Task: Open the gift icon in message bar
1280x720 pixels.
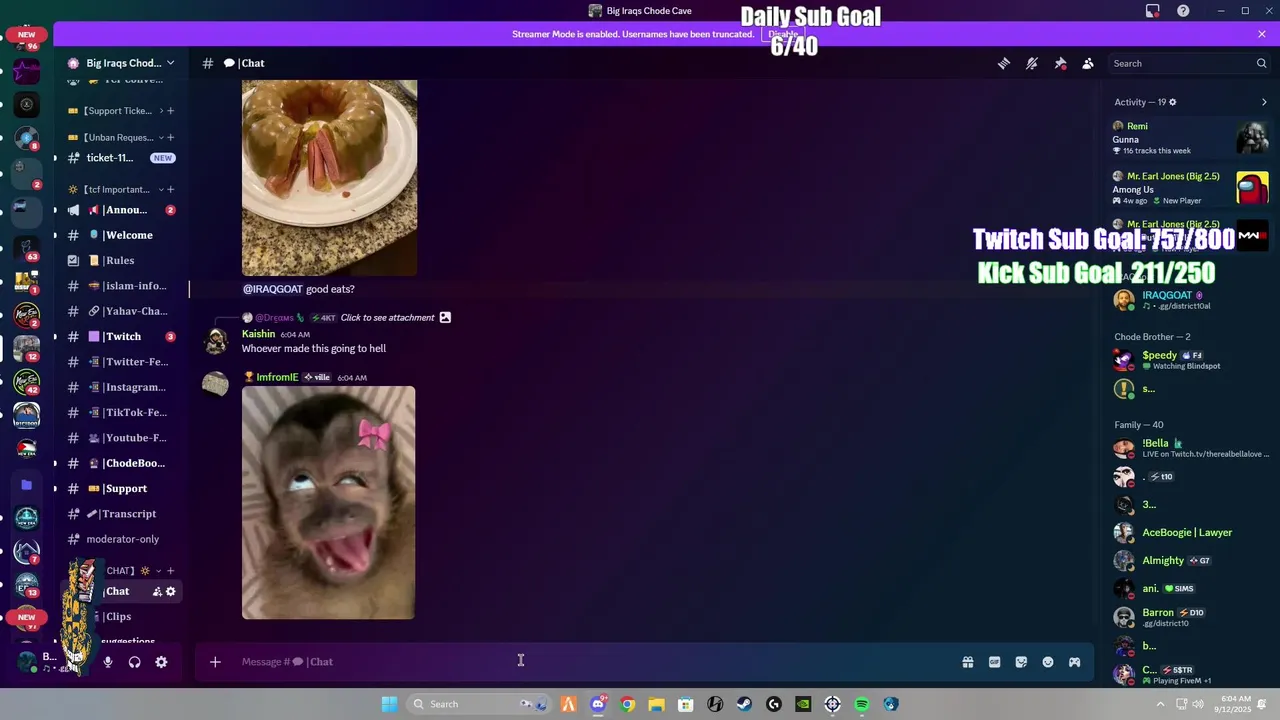Action: point(968,662)
